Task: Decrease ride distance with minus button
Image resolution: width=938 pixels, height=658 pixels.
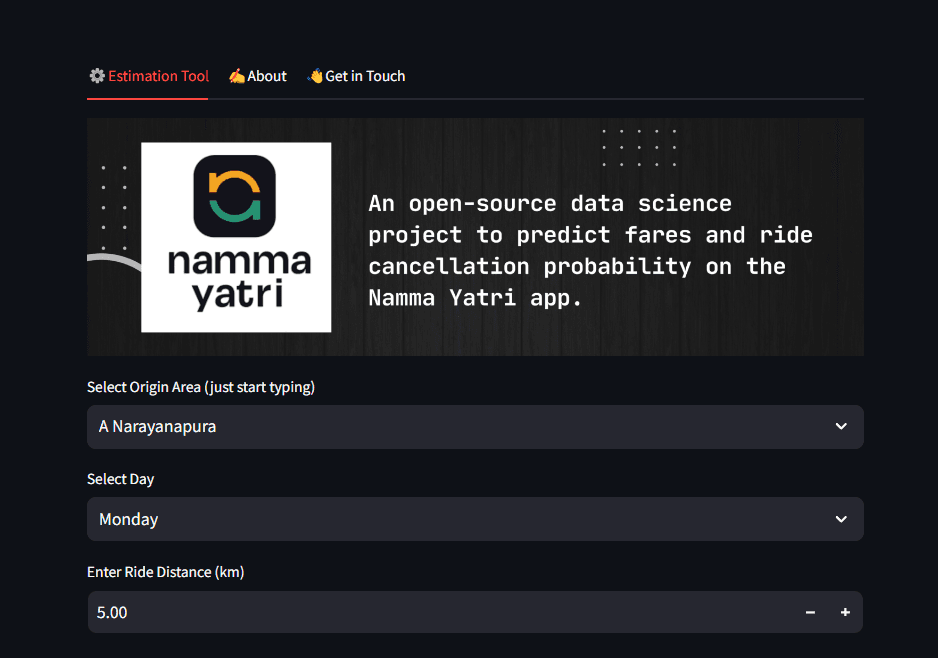Action: pyautogui.click(x=810, y=613)
